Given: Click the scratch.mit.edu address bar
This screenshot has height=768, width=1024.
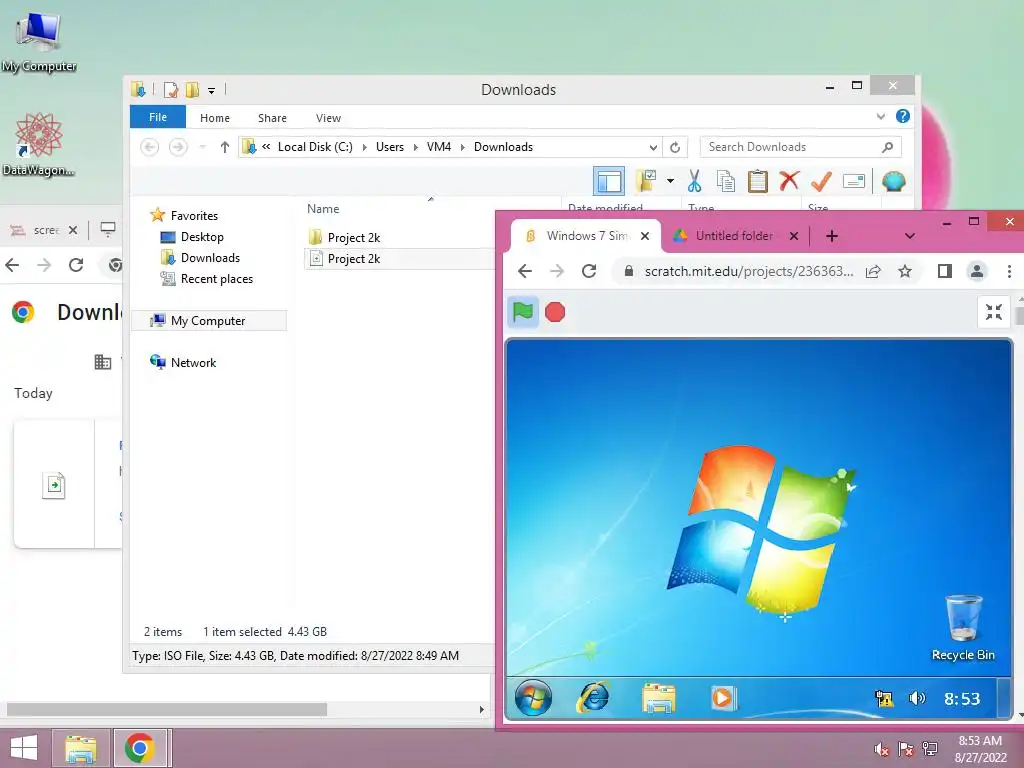Looking at the screenshot, I should (748, 271).
